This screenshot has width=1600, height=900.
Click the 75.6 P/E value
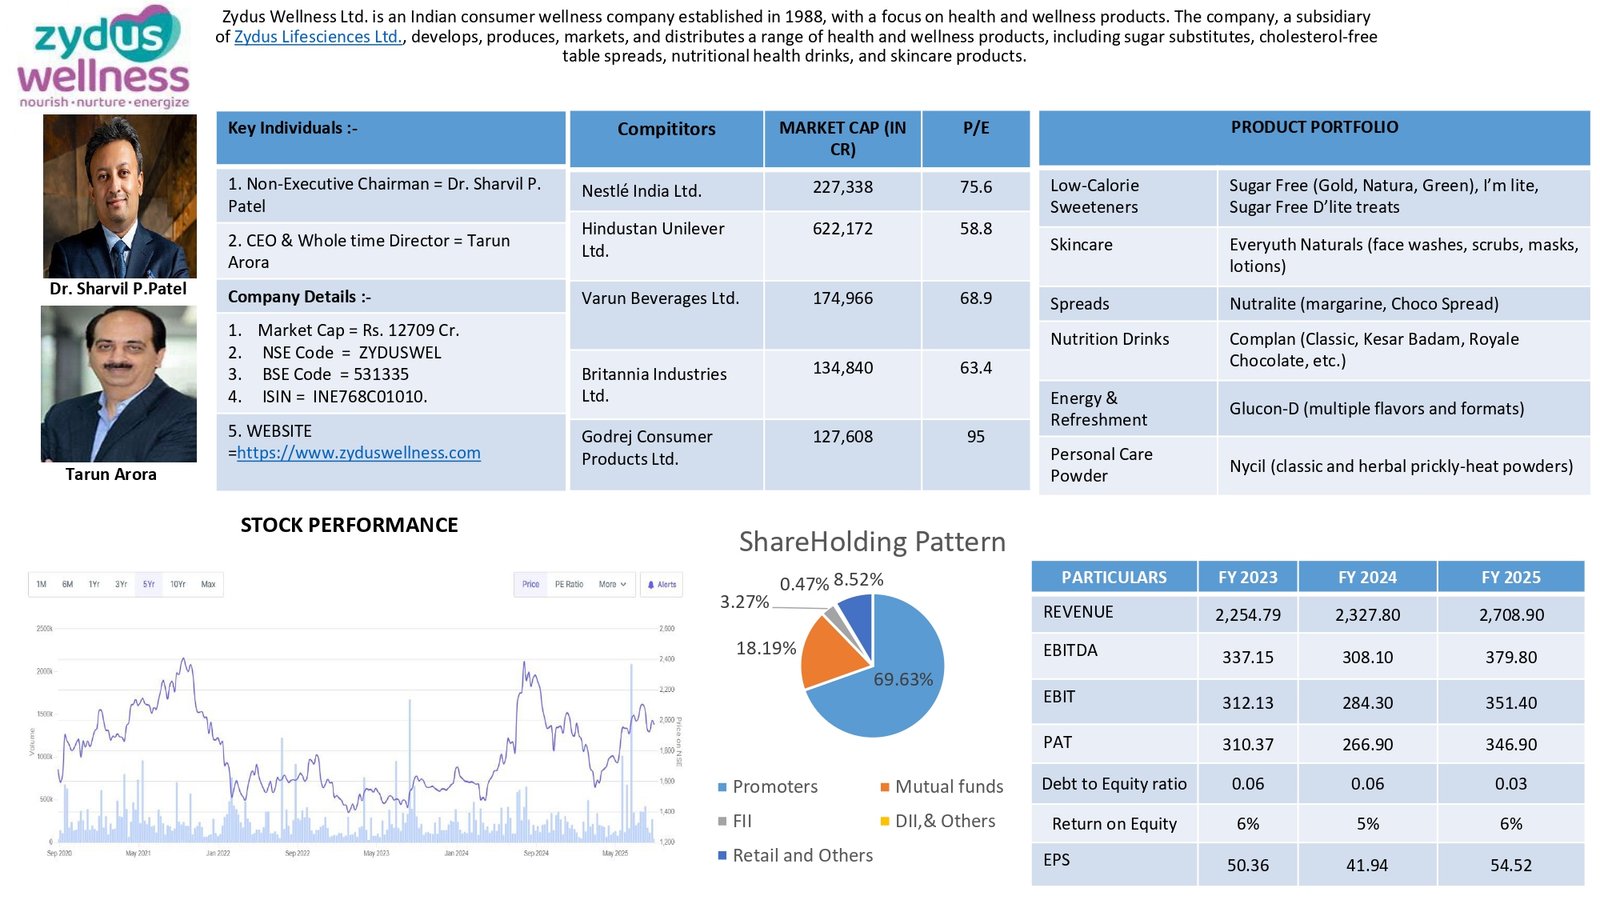coord(976,187)
